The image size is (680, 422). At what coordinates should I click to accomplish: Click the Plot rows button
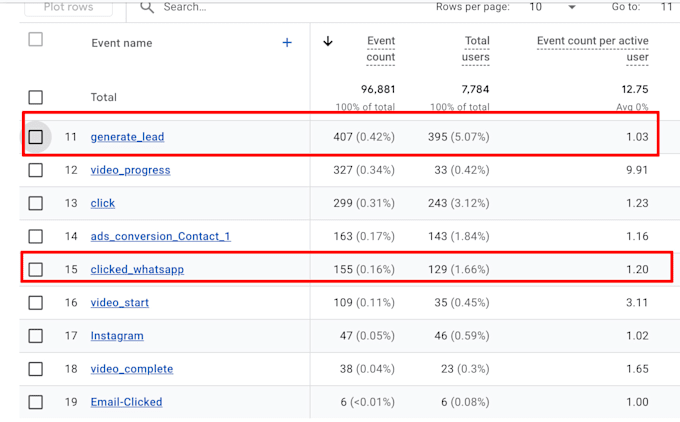pyautogui.click(x=69, y=8)
